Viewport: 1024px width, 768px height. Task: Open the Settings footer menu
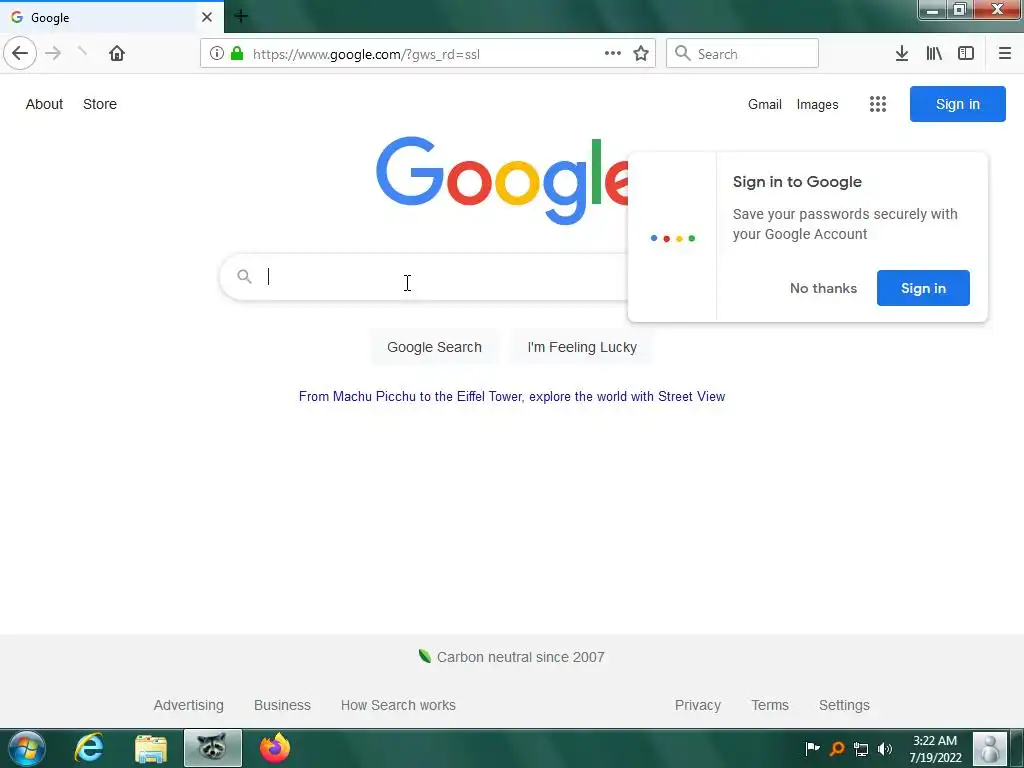coord(844,705)
